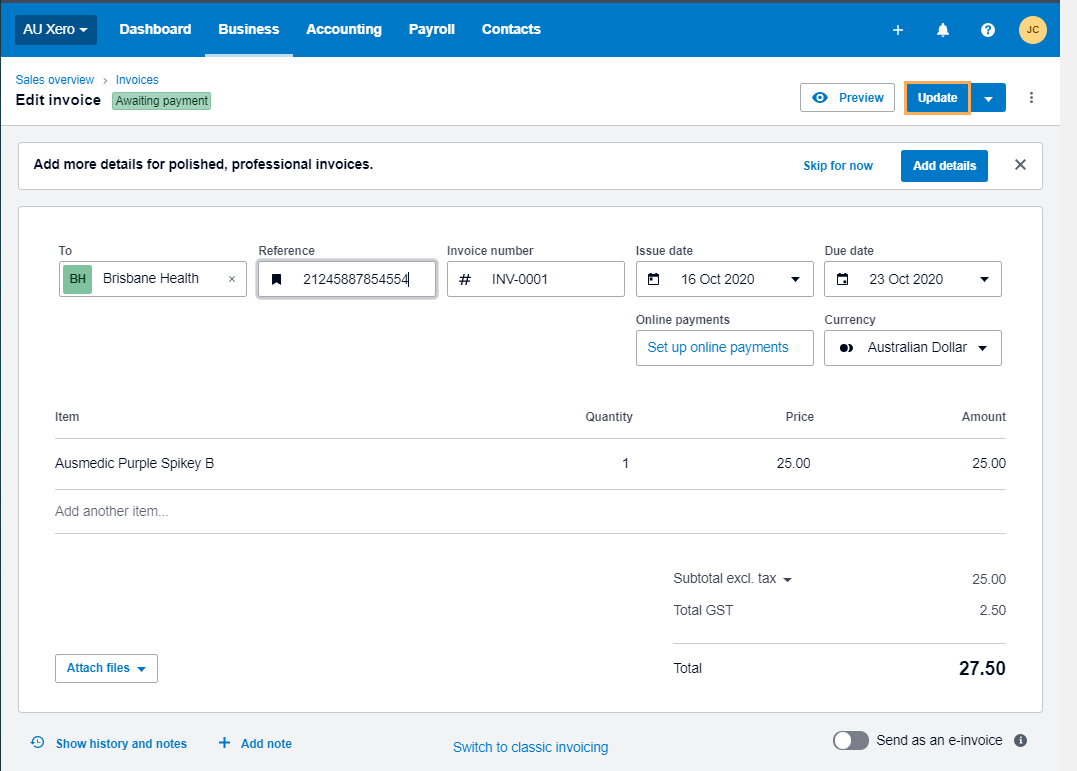1077x771 pixels.
Task: Open the notifications bell icon
Action: click(942, 30)
